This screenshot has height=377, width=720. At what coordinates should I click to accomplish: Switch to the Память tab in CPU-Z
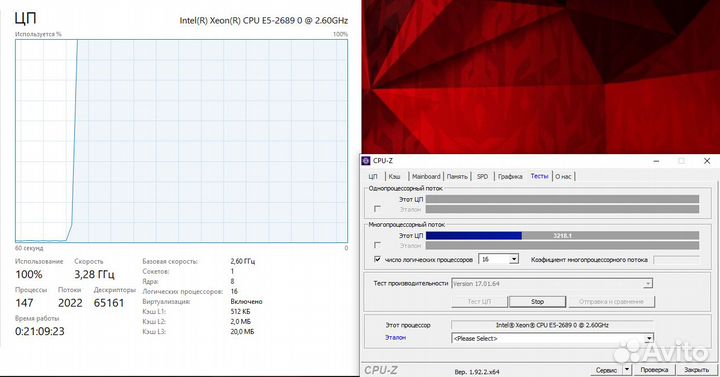pyautogui.click(x=457, y=176)
